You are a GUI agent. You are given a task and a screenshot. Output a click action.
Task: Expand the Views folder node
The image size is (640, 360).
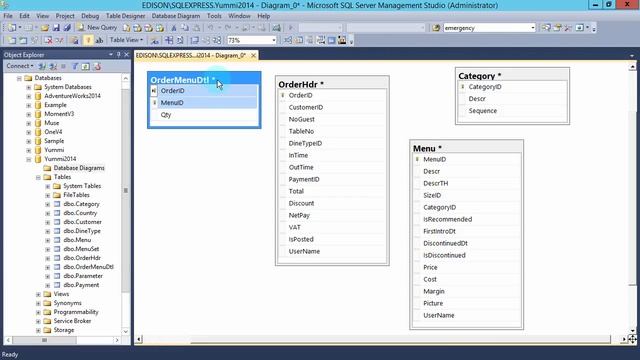(38, 294)
